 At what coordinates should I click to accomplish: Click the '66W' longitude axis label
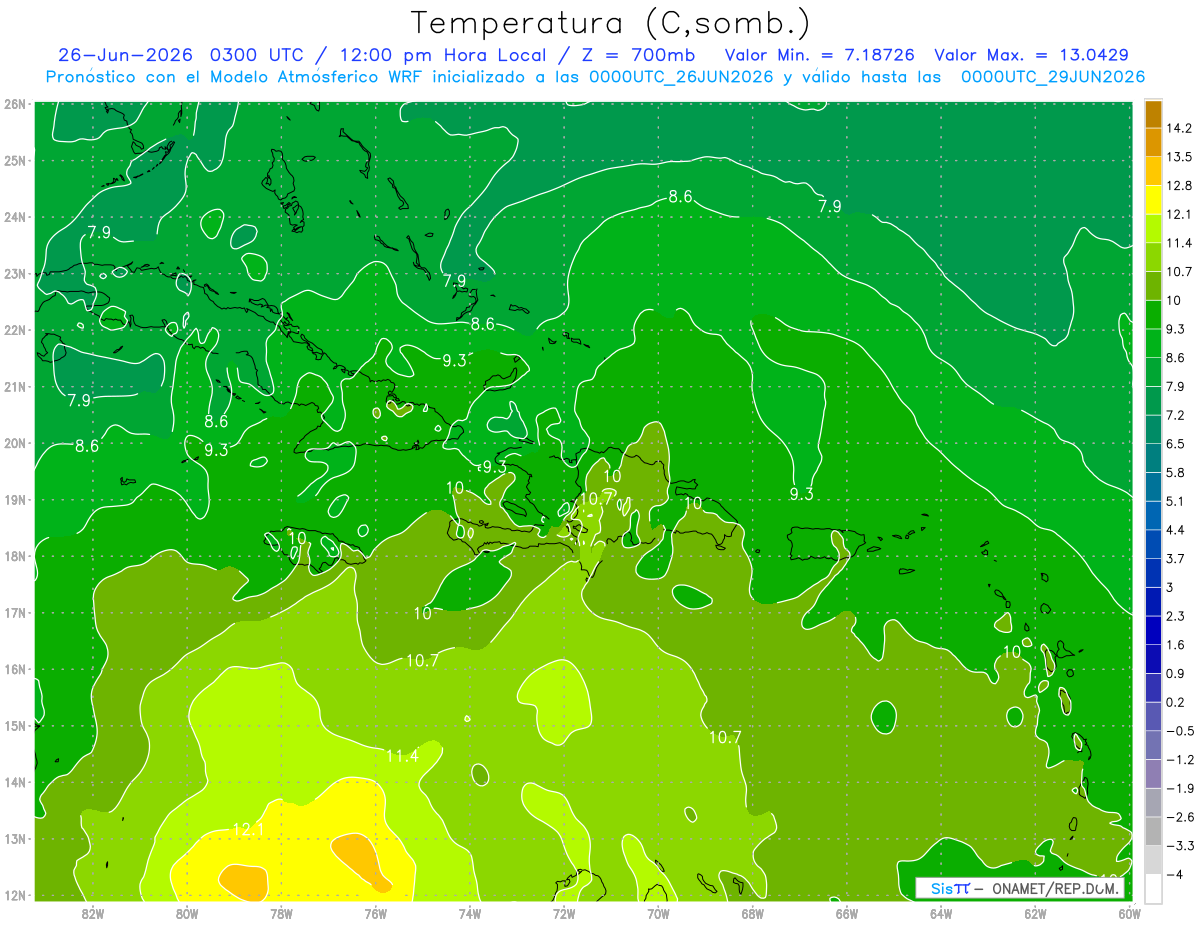tap(846, 913)
